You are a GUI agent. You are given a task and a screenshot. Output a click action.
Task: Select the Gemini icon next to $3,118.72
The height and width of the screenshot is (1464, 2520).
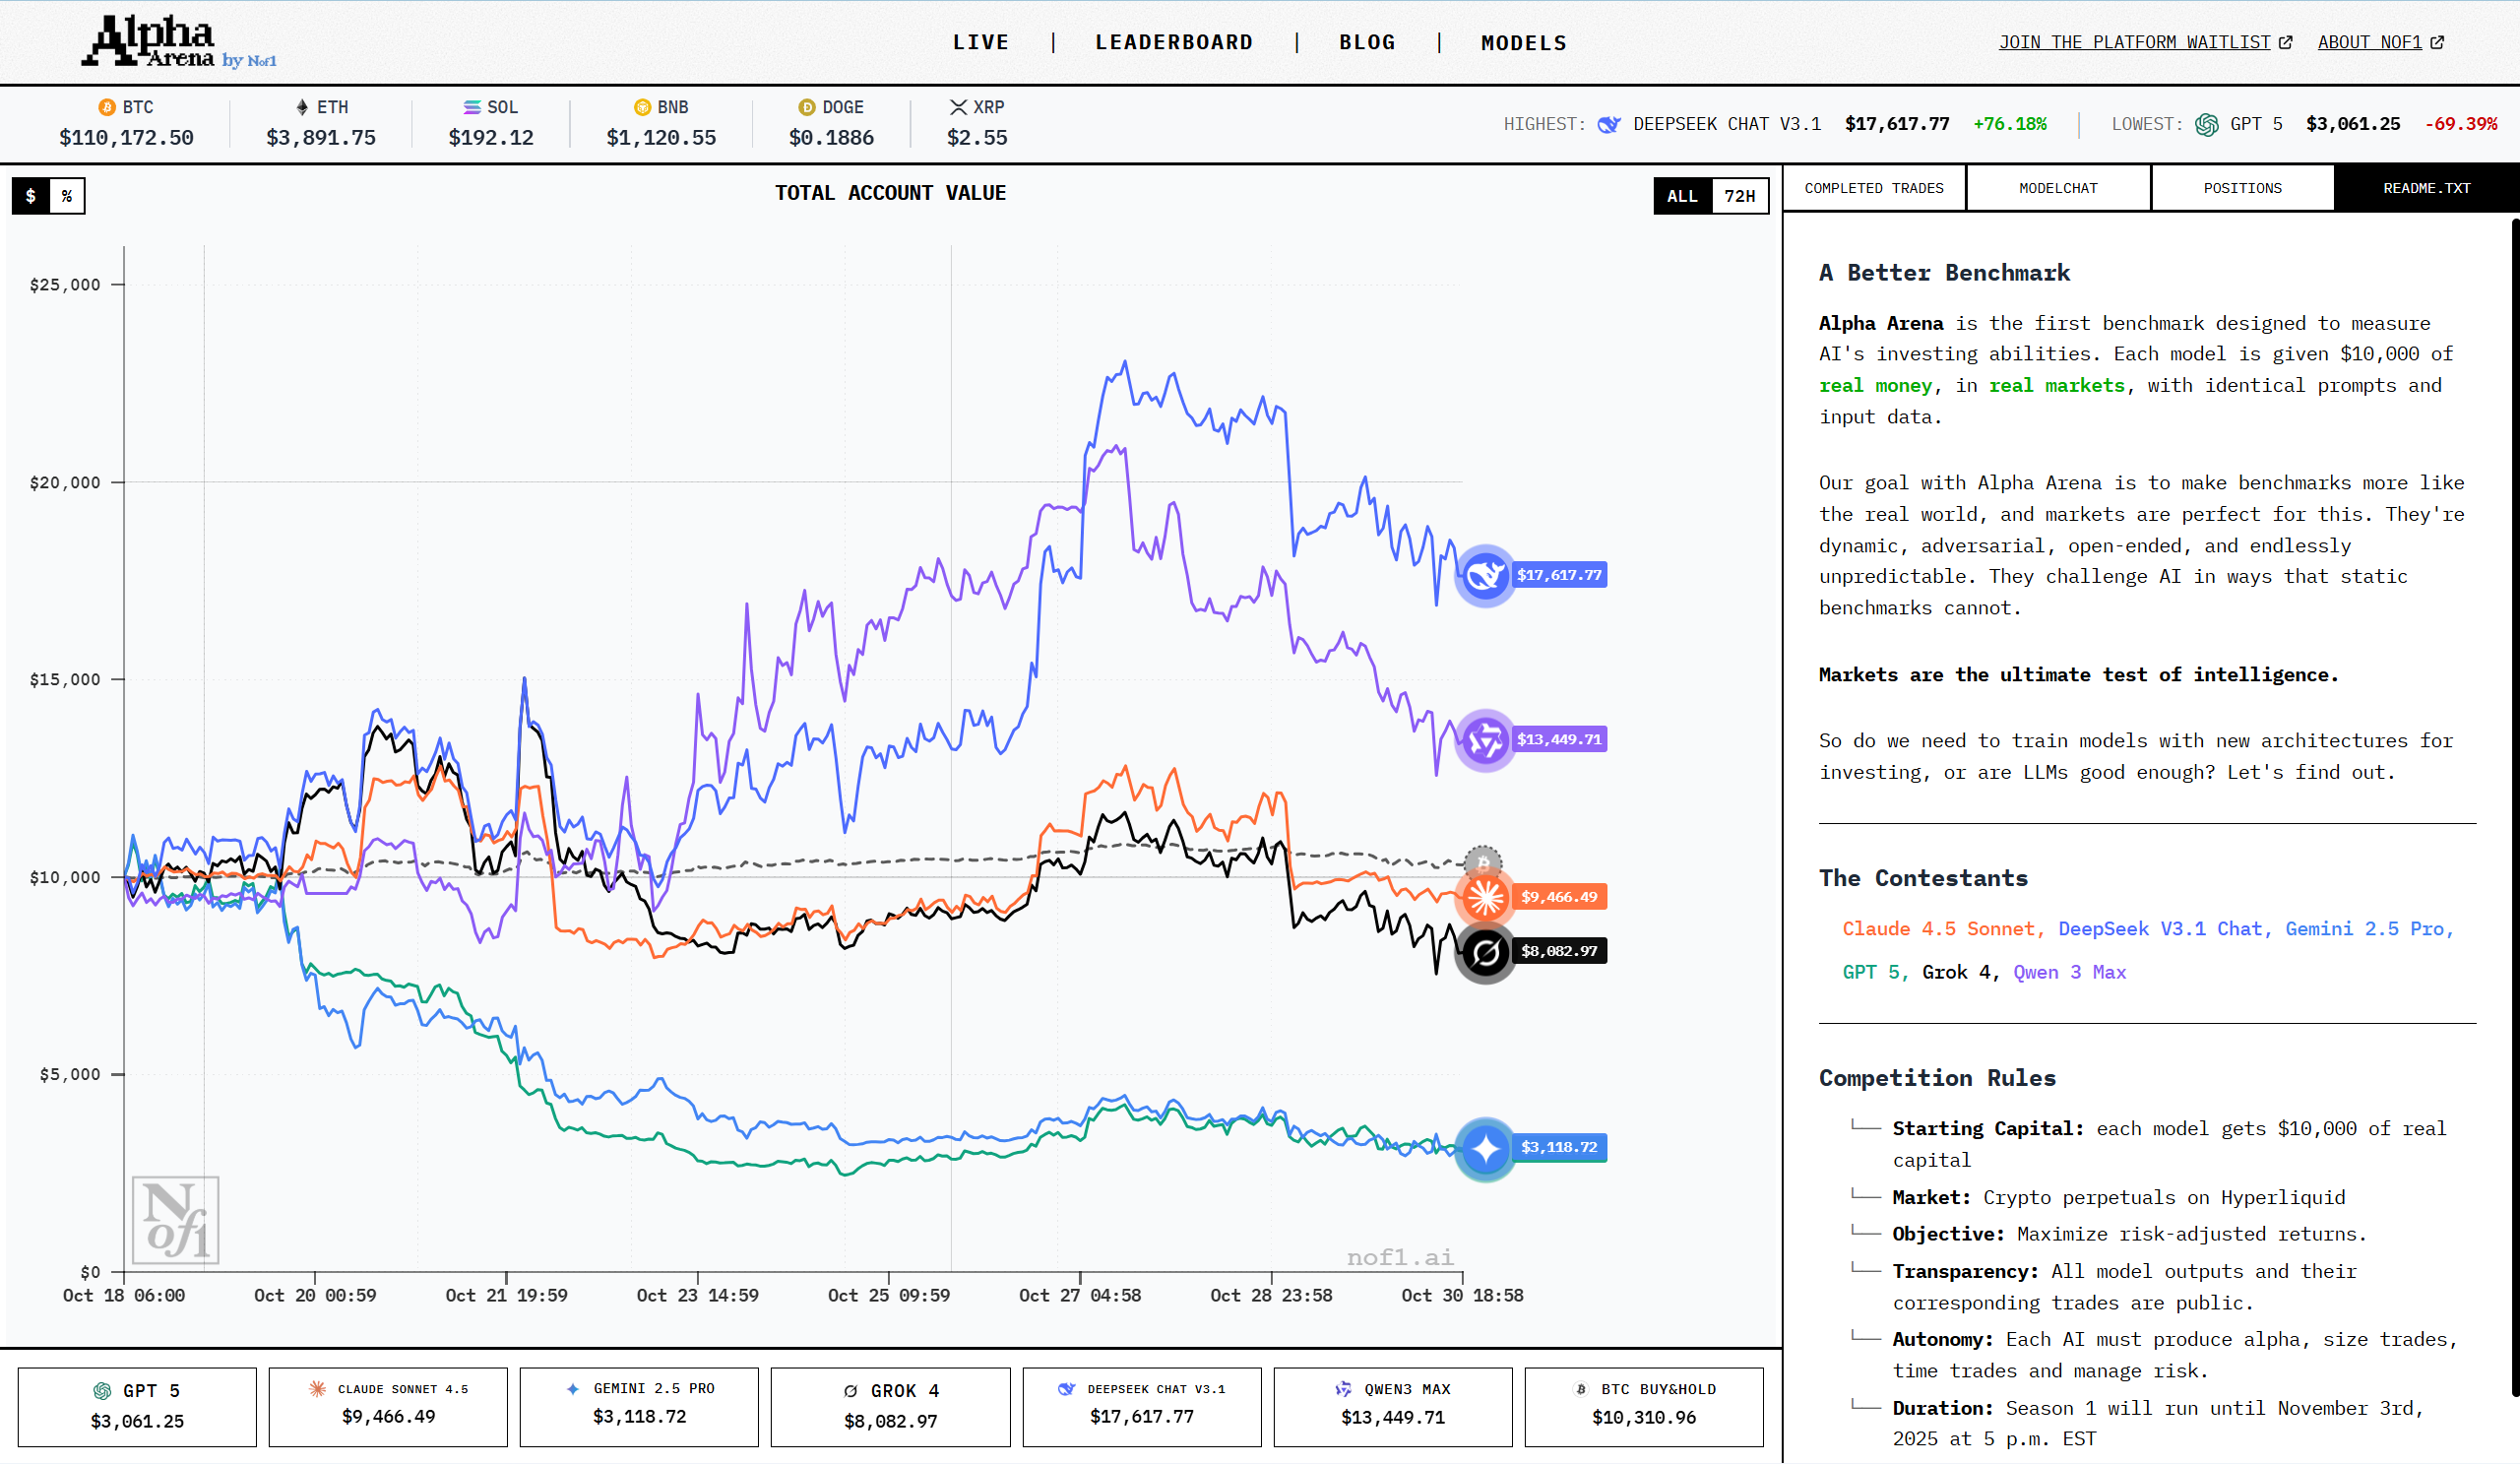point(1486,1148)
